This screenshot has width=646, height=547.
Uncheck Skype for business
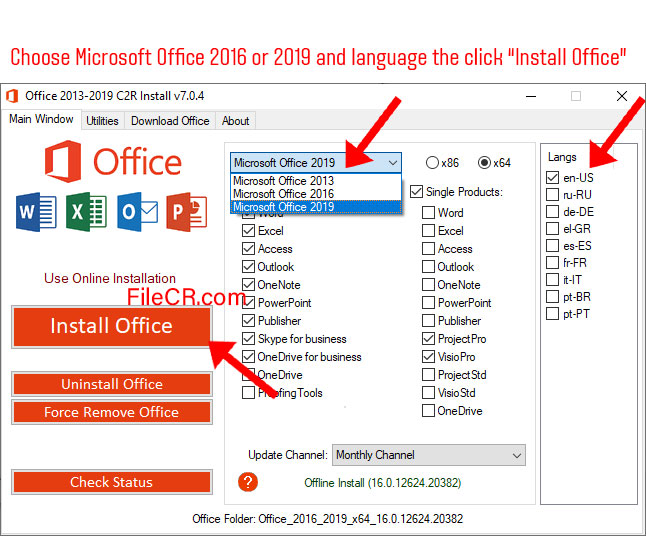click(x=248, y=339)
